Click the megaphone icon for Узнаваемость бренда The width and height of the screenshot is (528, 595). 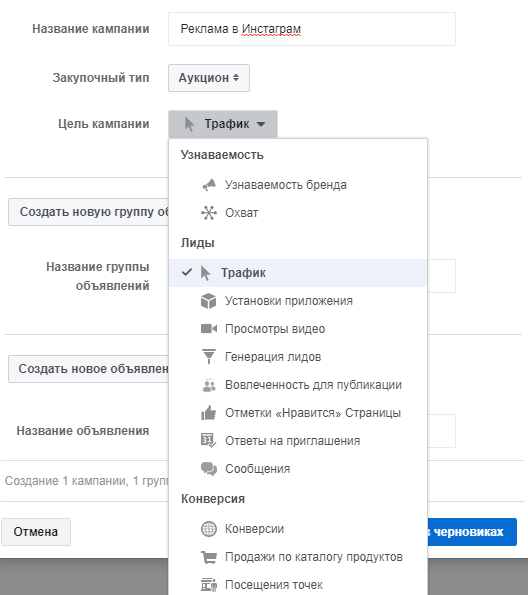pyautogui.click(x=209, y=185)
